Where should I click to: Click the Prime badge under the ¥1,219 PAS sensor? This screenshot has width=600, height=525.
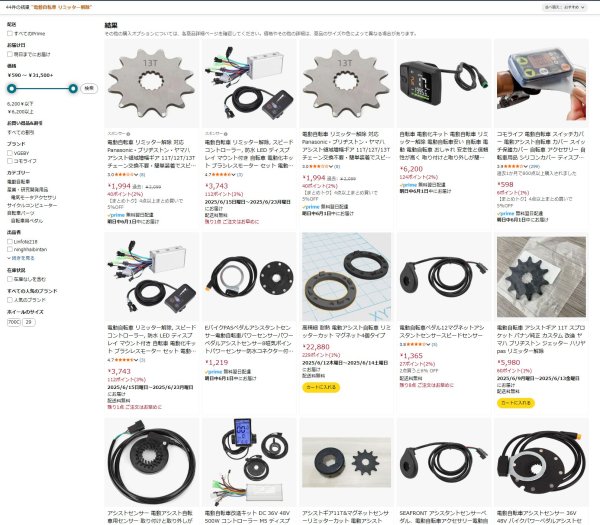213,372
